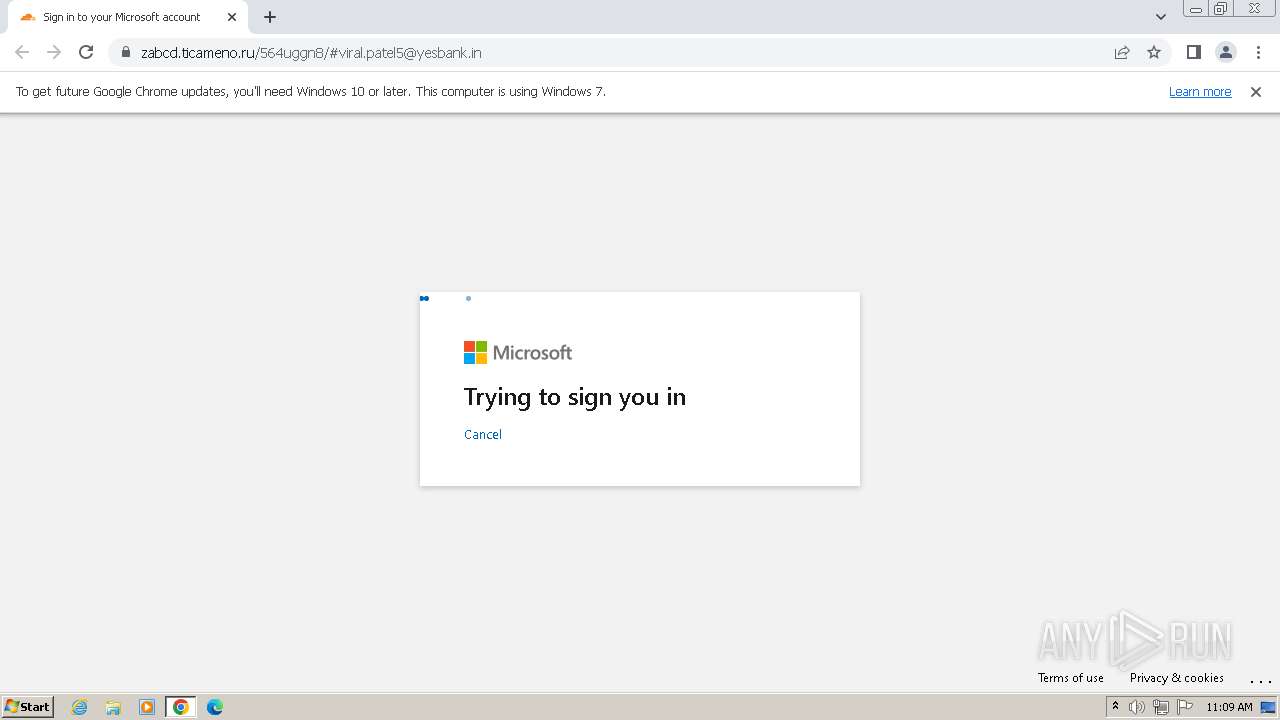Click the 11:09 AM clock
The height and width of the screenshot is (720, 1280).
pyautogui.click(x=1229, y=707)
